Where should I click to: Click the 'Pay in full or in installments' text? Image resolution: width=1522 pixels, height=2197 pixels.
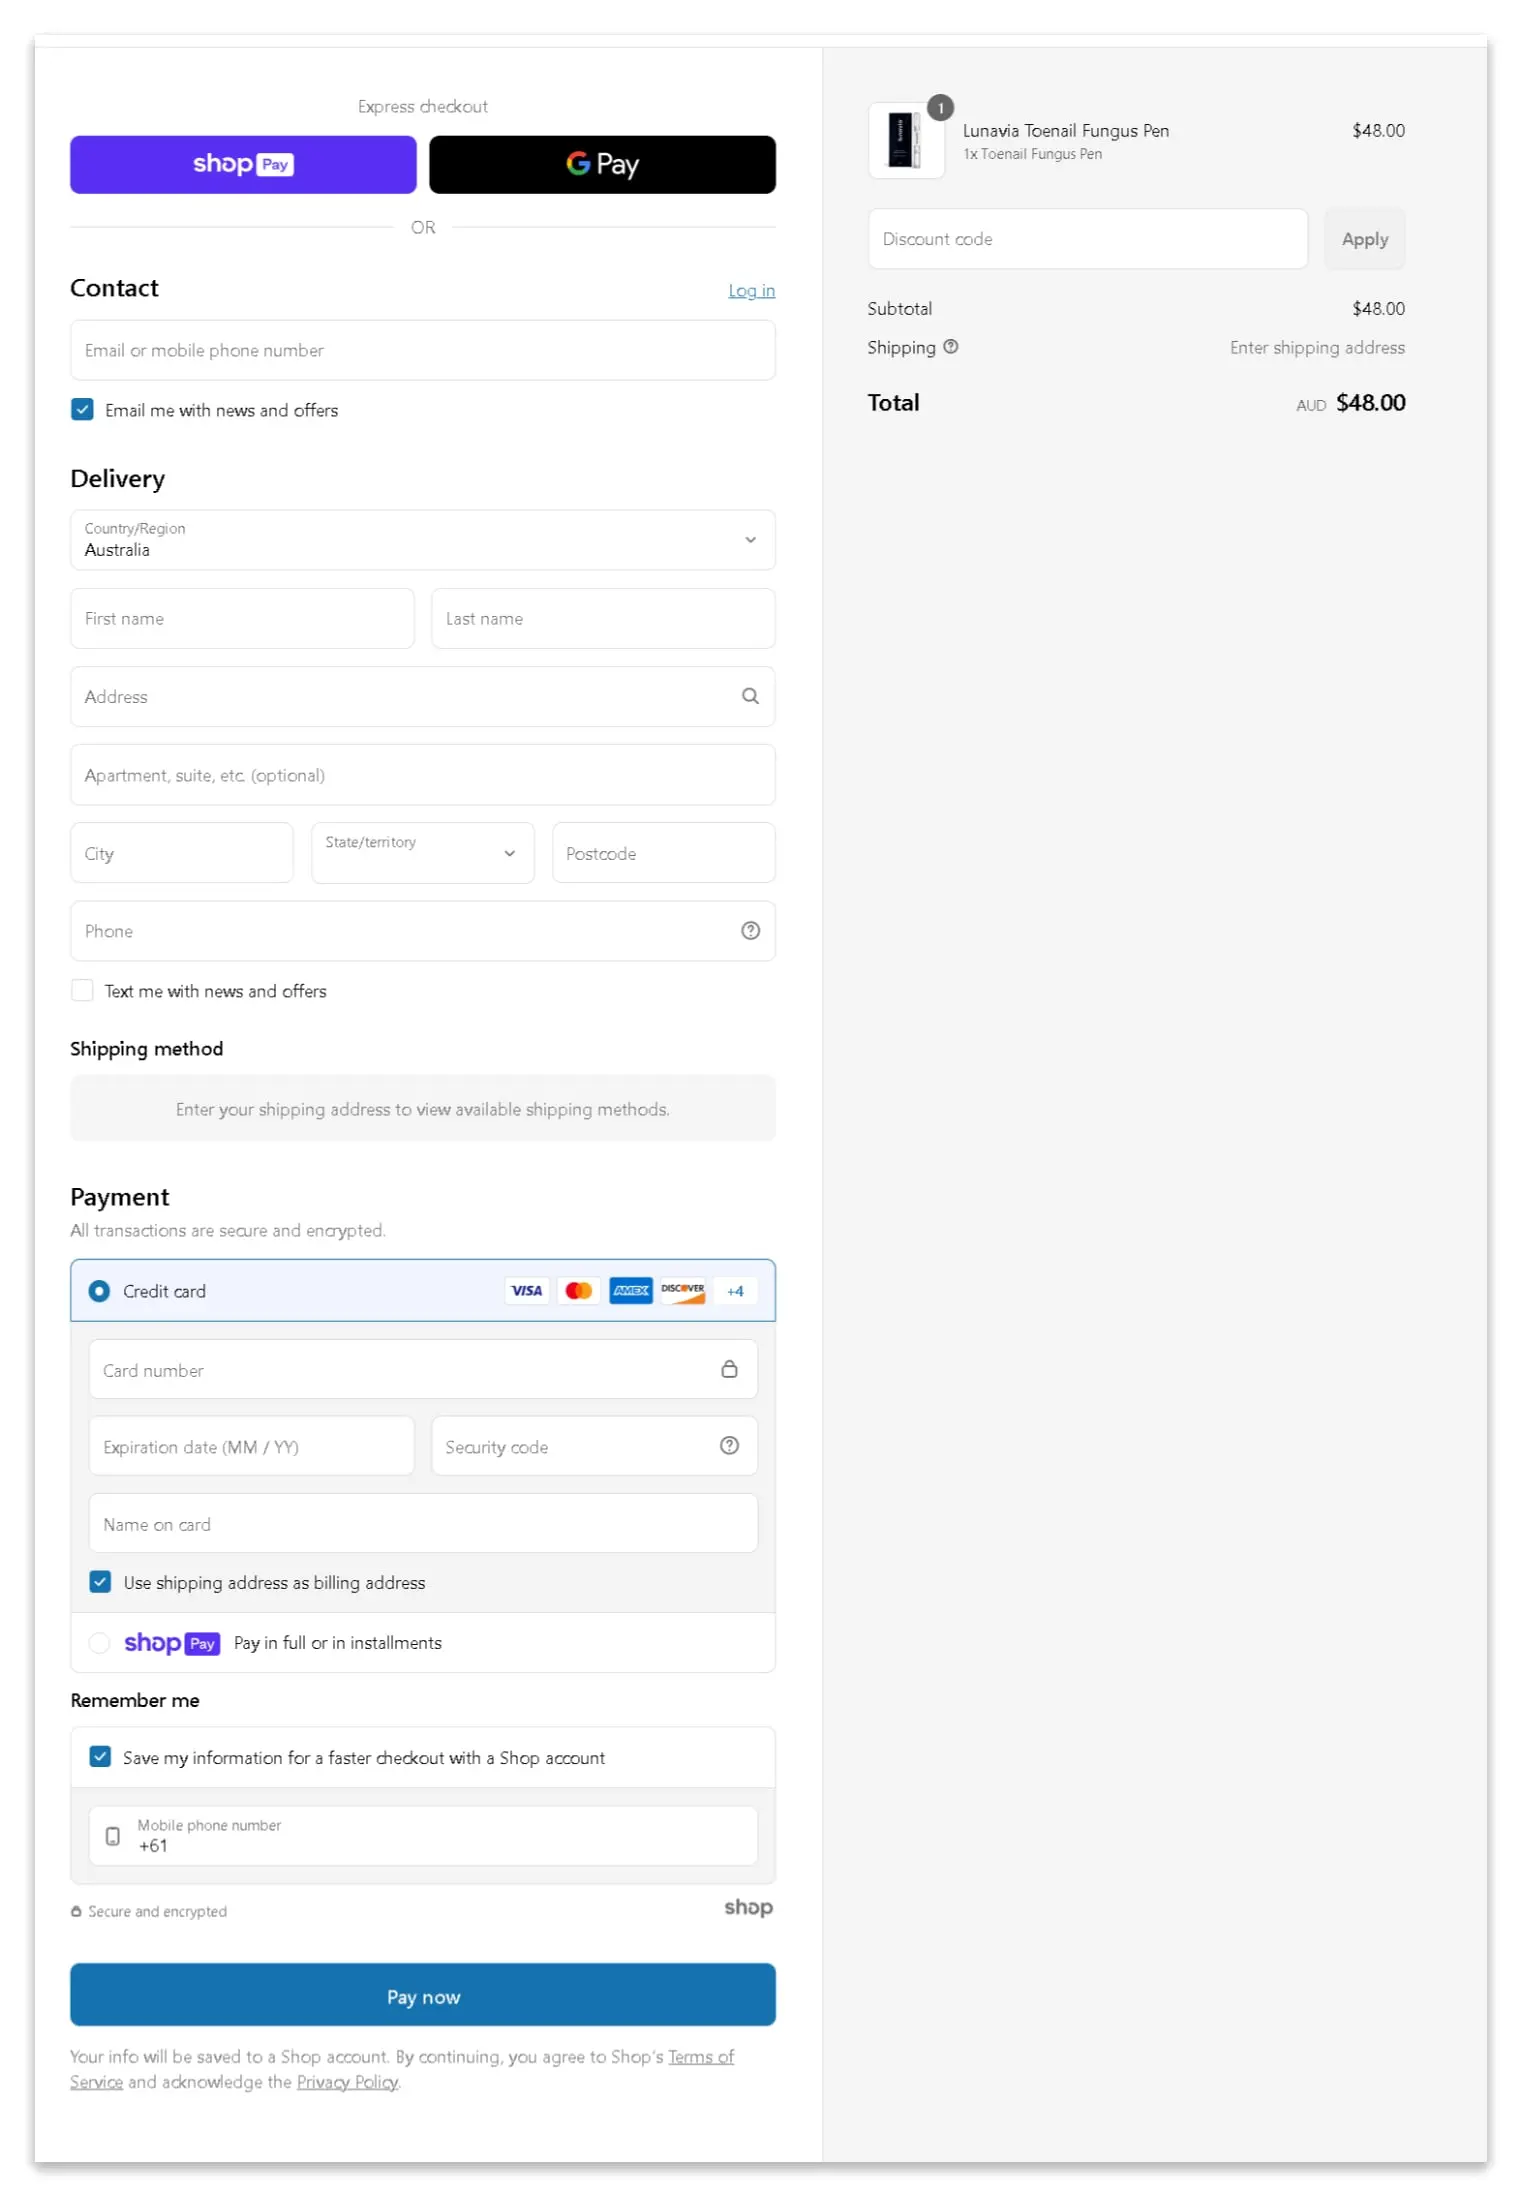click(338, 1643)
